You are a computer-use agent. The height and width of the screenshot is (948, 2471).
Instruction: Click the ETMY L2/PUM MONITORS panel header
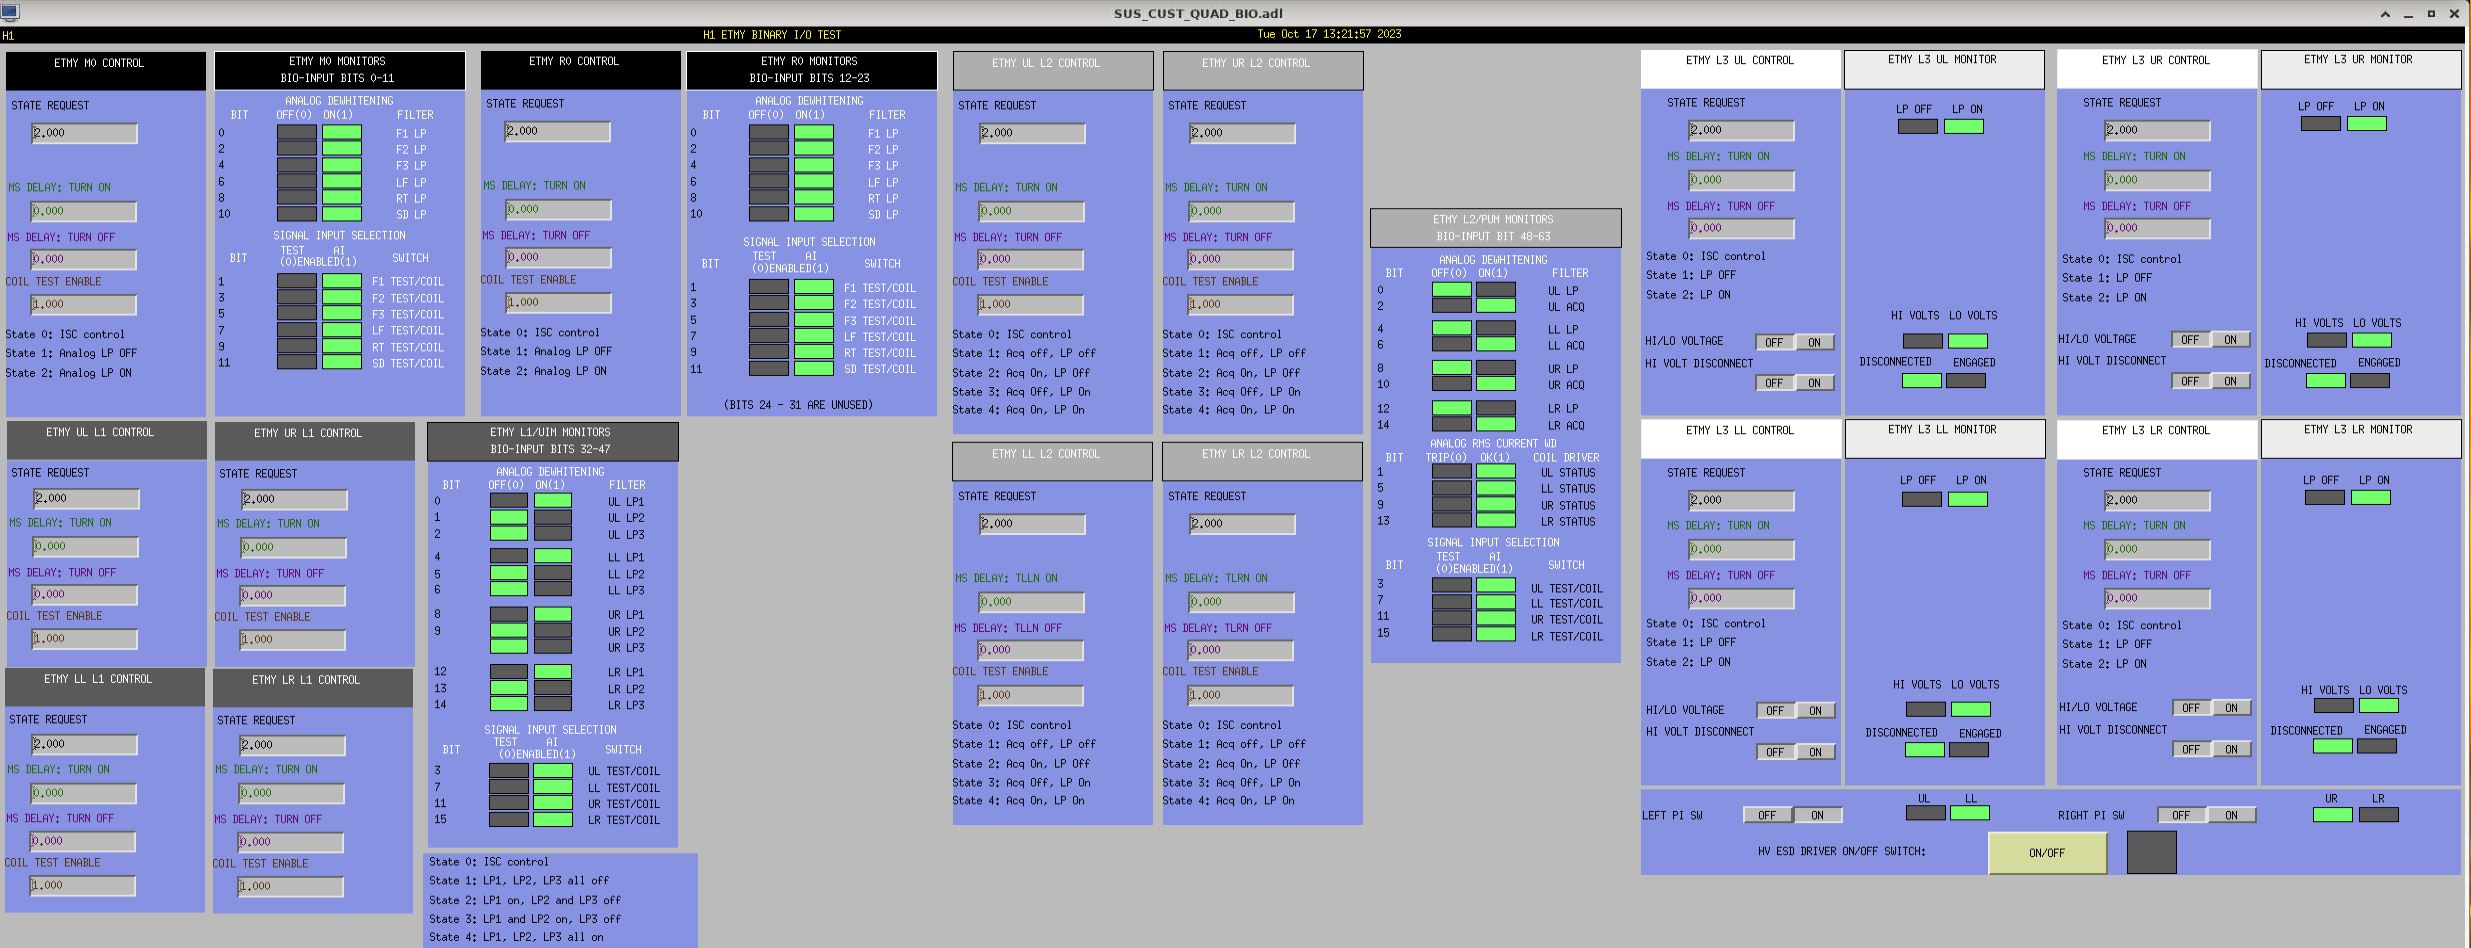tap(1495, 228)
